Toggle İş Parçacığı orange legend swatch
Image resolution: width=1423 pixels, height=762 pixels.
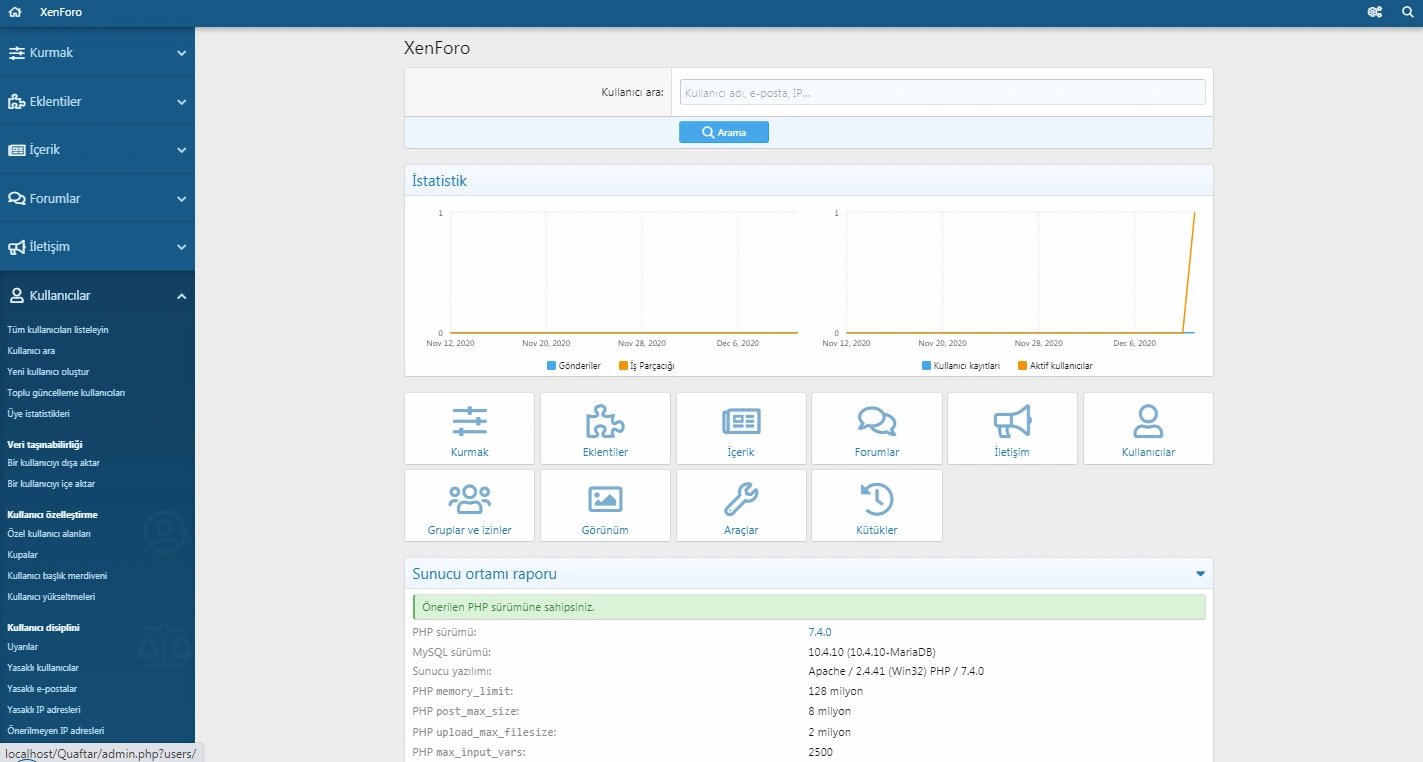point(623,366)
